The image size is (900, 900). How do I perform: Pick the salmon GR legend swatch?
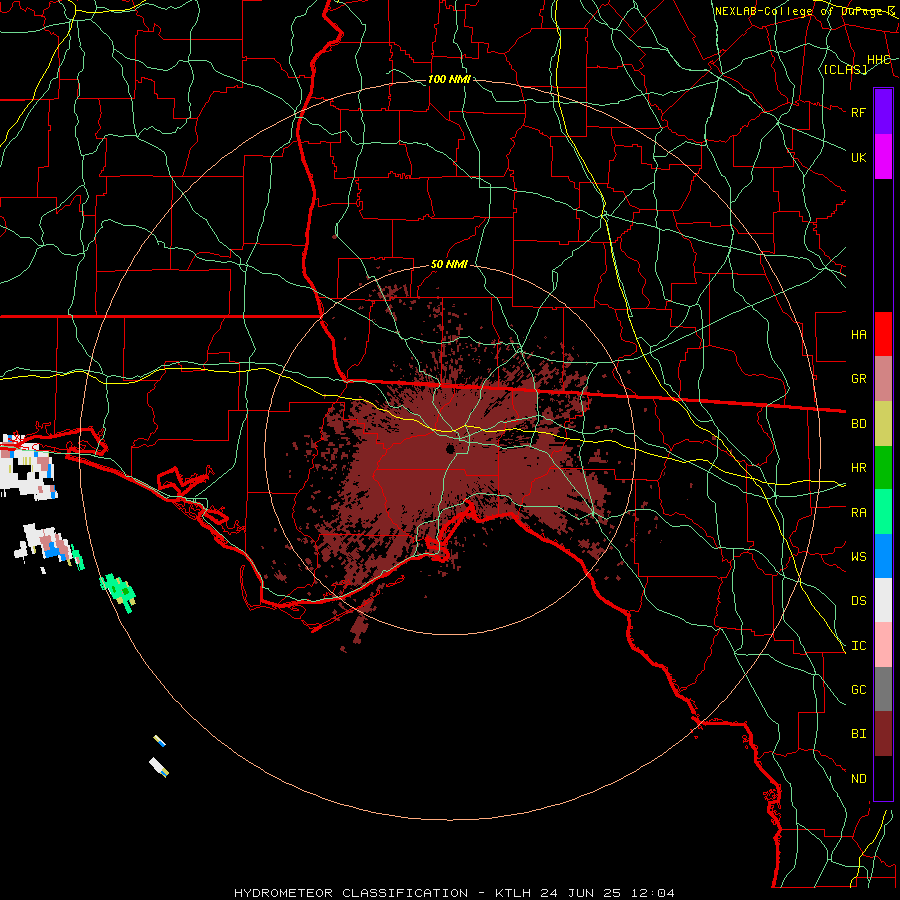click(x=883, y=379)
